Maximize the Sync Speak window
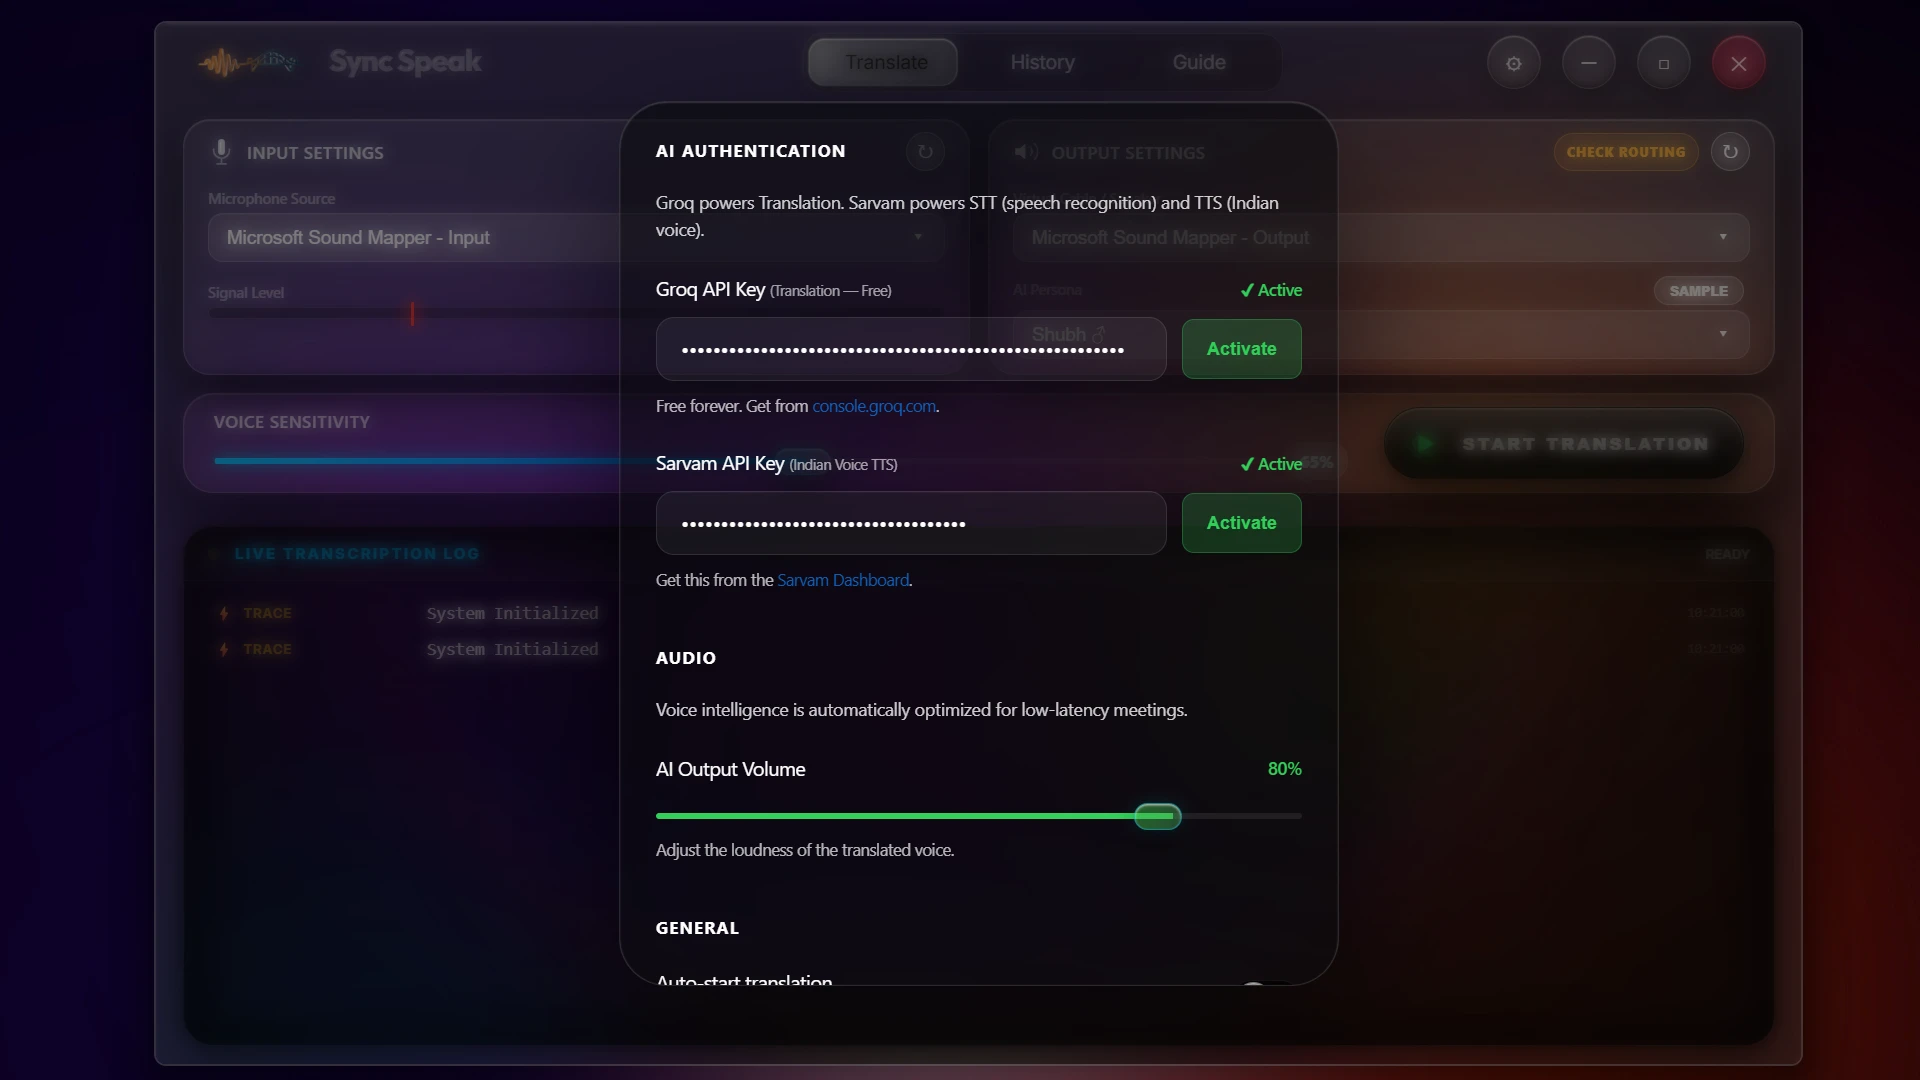1920x1080 pixels. (1664, 63)
